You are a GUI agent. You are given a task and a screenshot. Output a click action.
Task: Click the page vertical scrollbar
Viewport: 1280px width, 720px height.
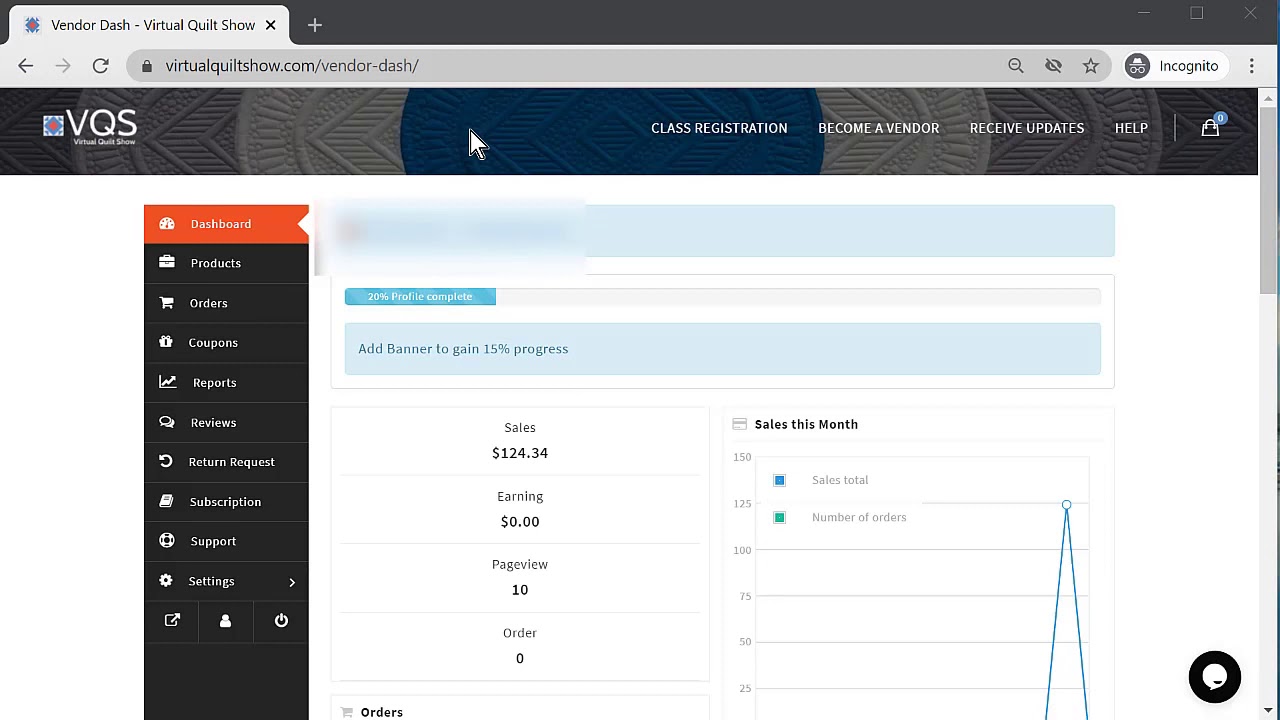click(1268, 200)
